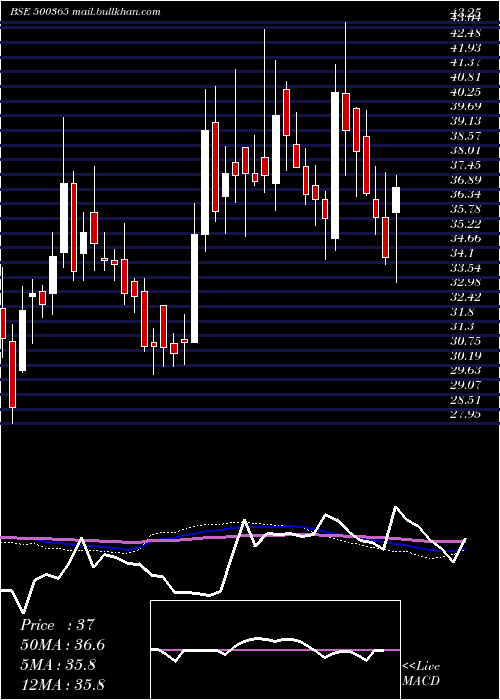Click the 39.69 price axis label
This screenshot has height=700, width=500.
[x=466, y=106]
